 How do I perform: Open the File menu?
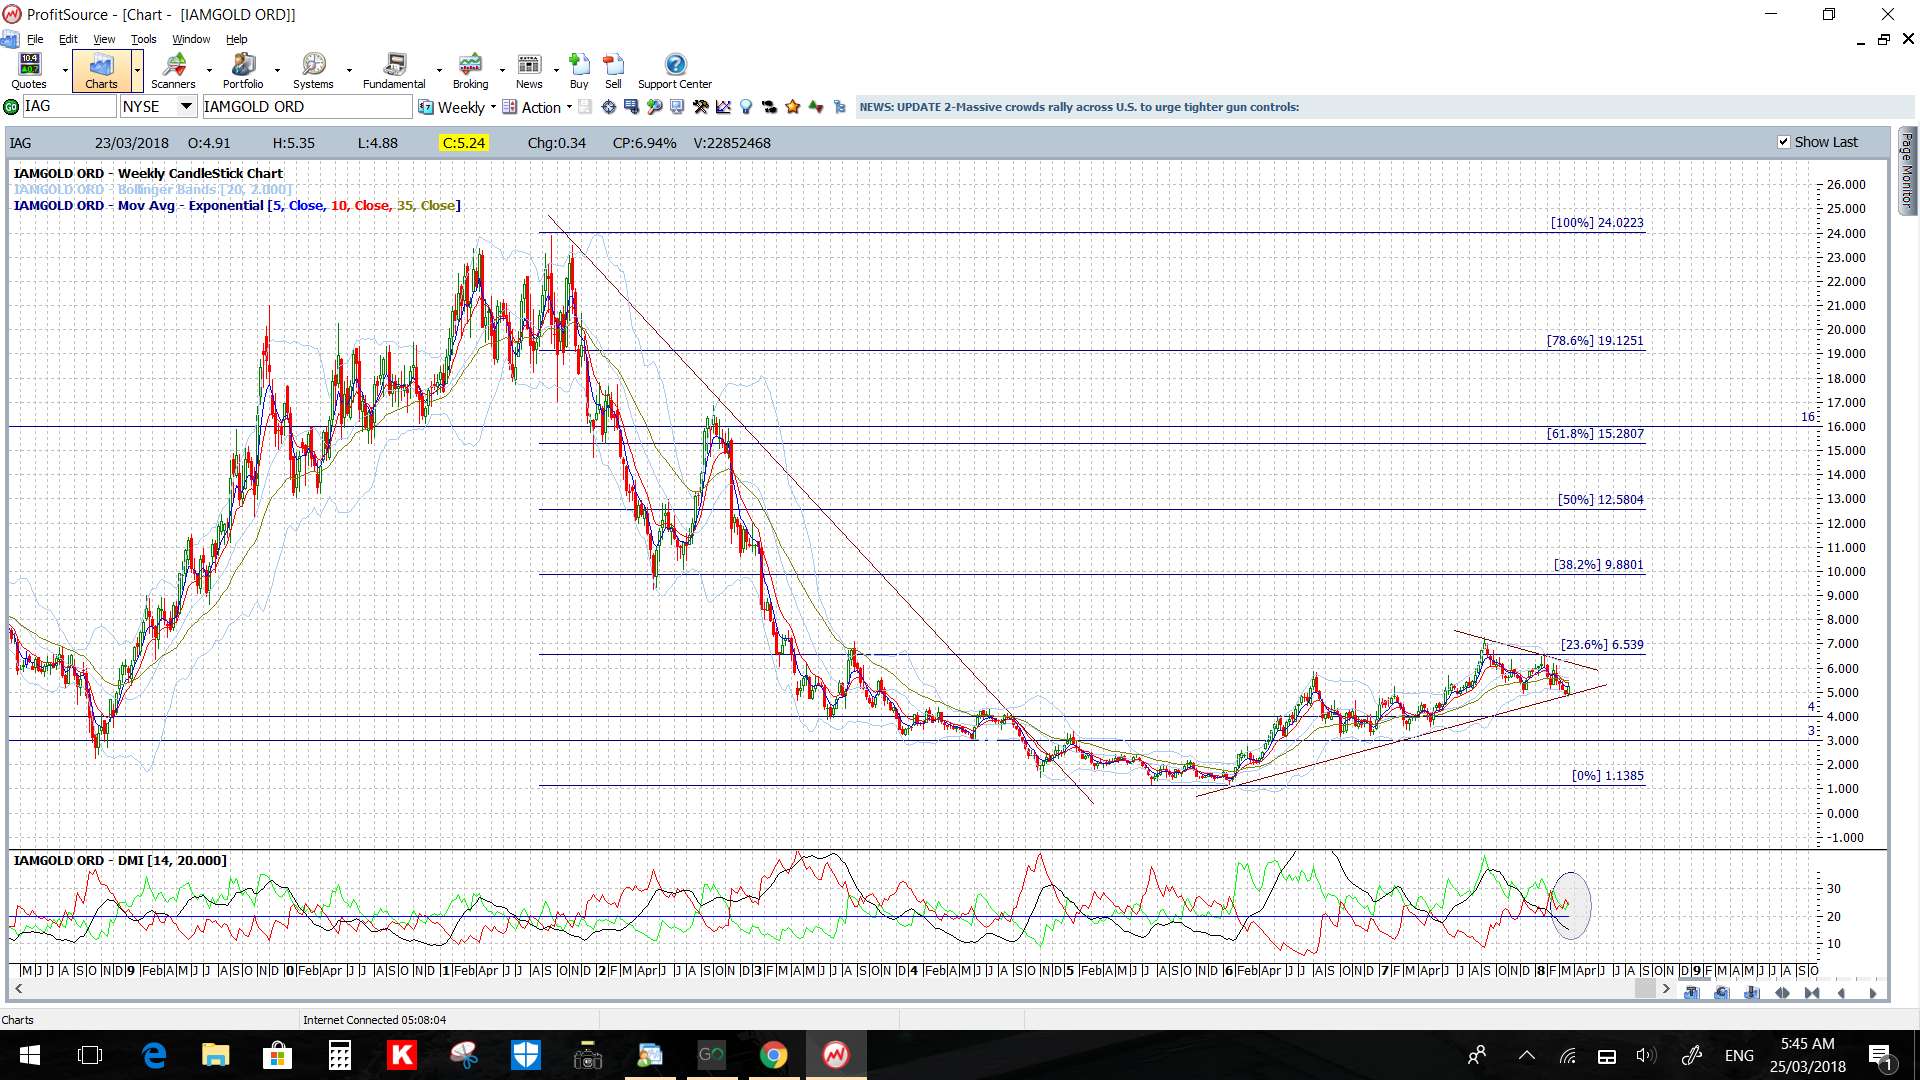point(35,39)
